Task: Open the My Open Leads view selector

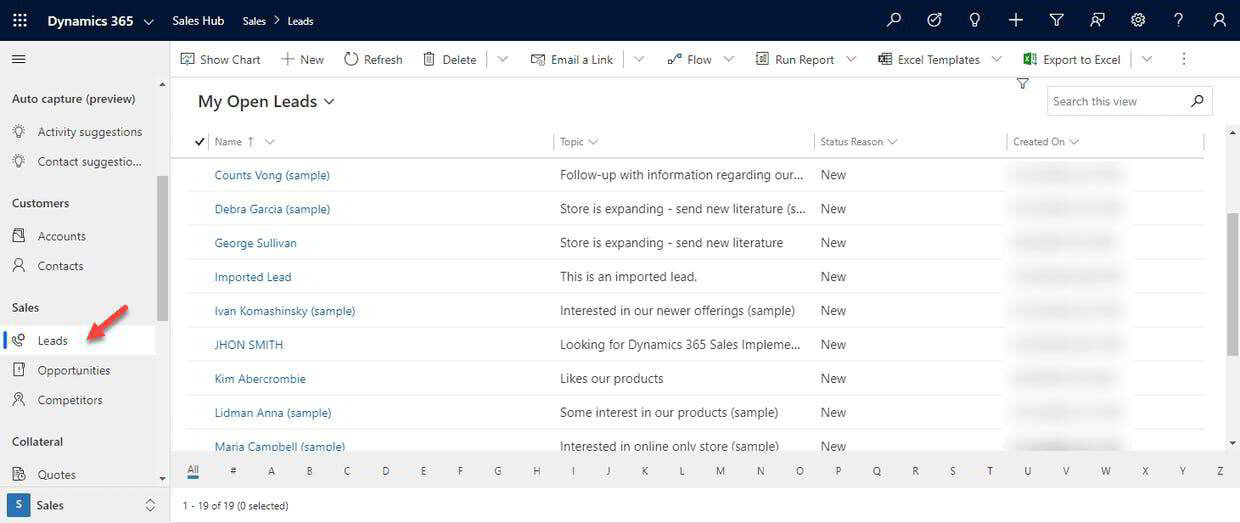Action: click(x=266, y=101)
